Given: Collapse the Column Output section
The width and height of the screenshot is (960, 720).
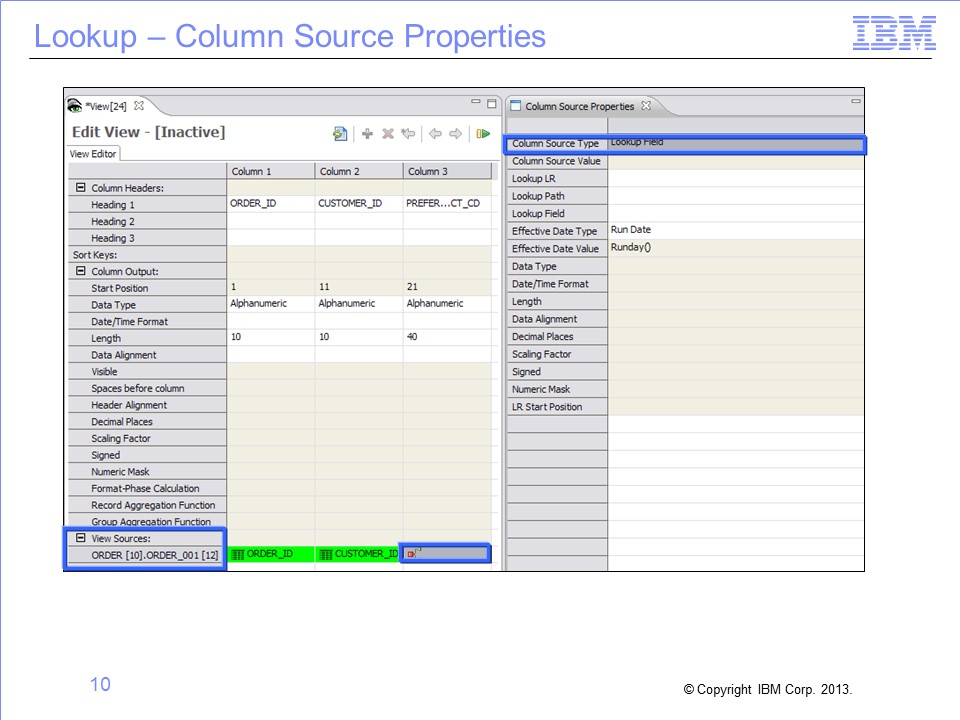Looking at the screenshot, I should click(80, 271).
